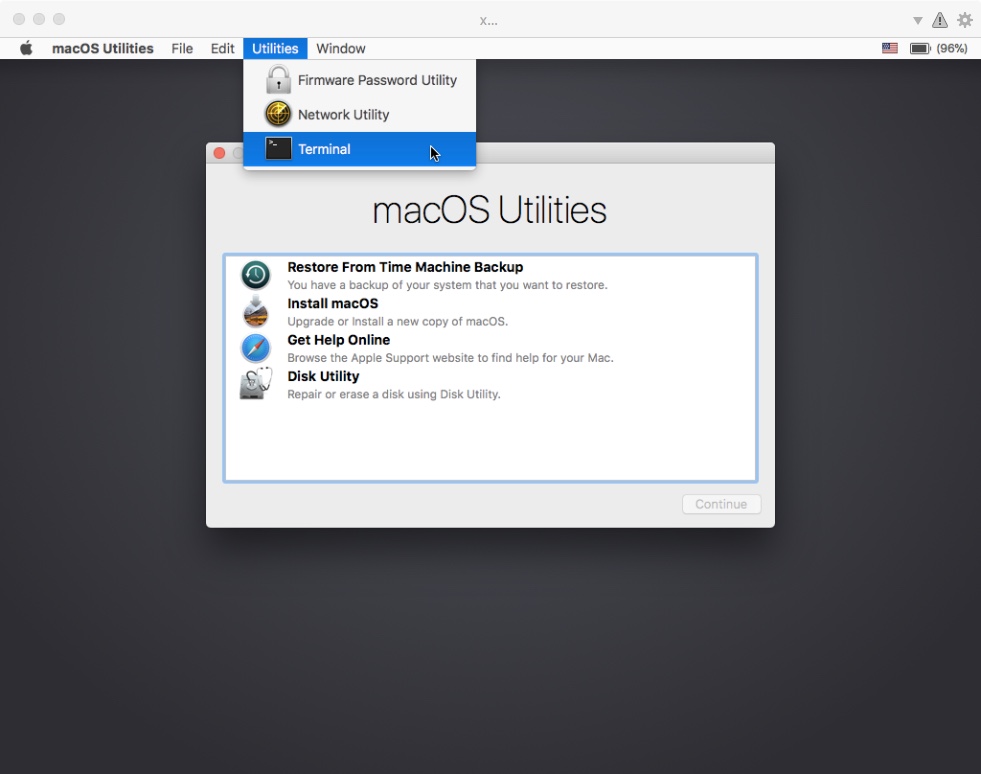Image resolution: width=981 pixels, height=774 pixels.
Task: Select the Disk Utility option
Action: 490,384
